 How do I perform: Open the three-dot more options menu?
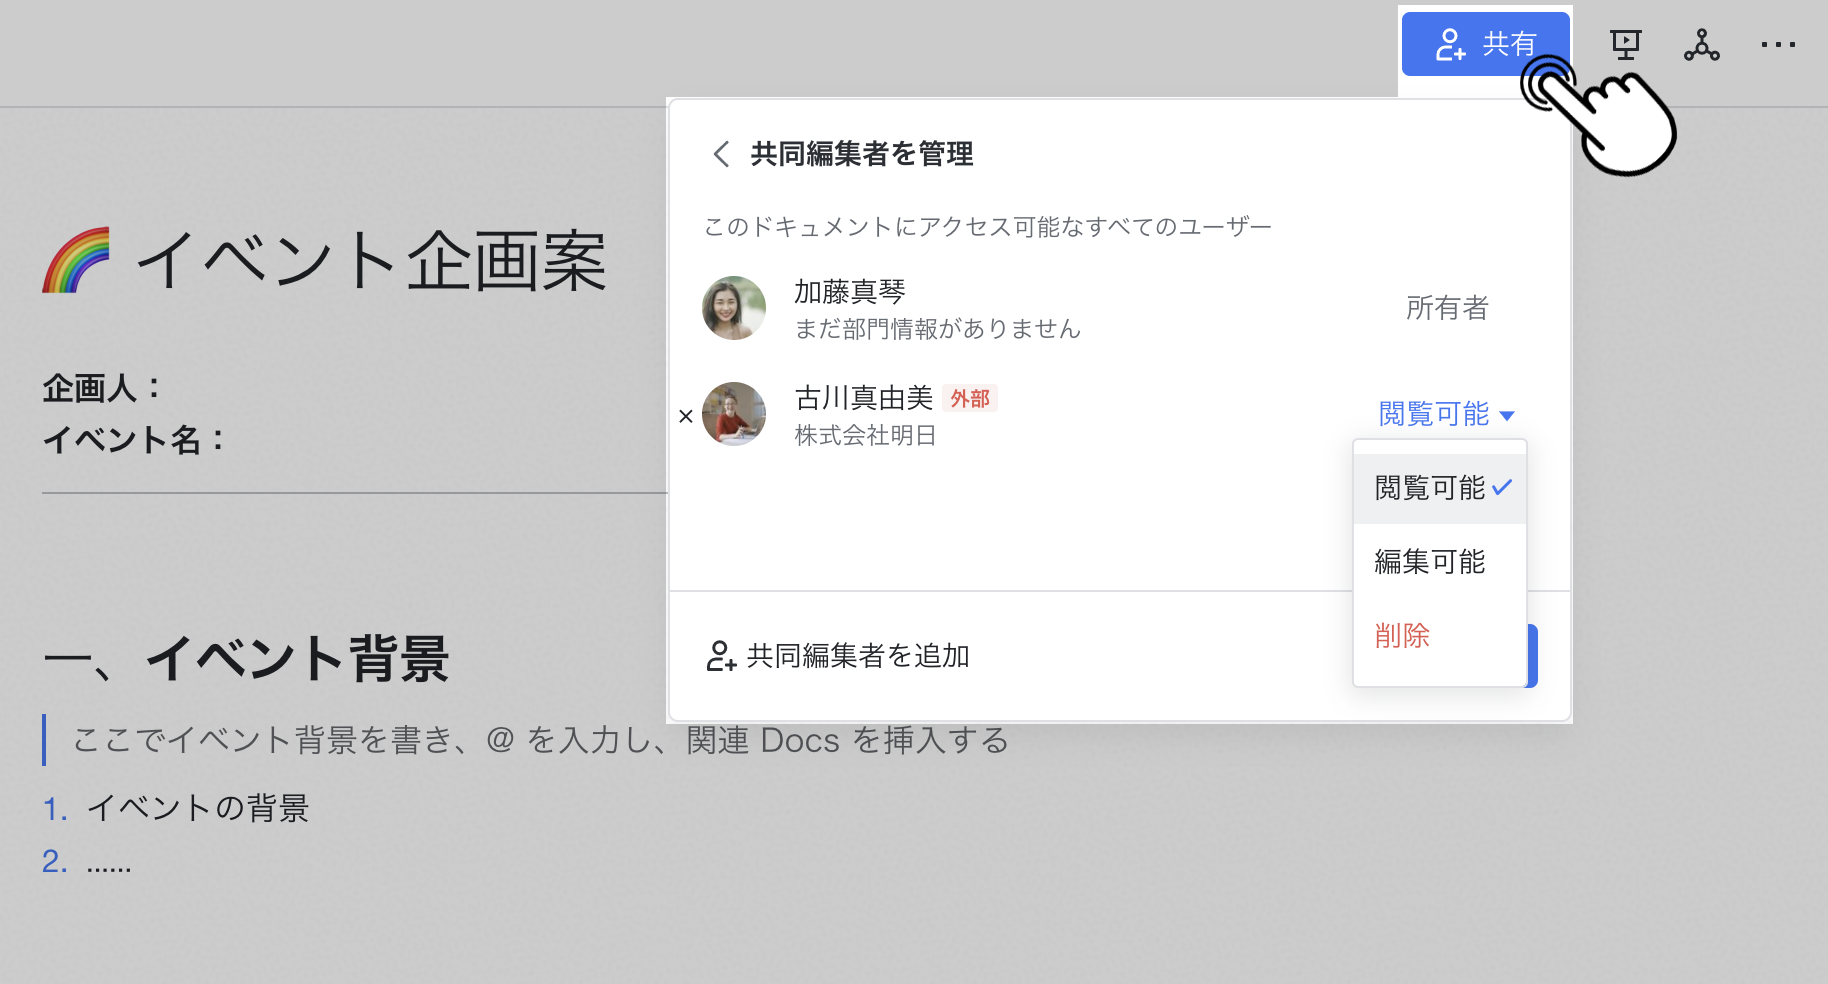(1778, 45)
